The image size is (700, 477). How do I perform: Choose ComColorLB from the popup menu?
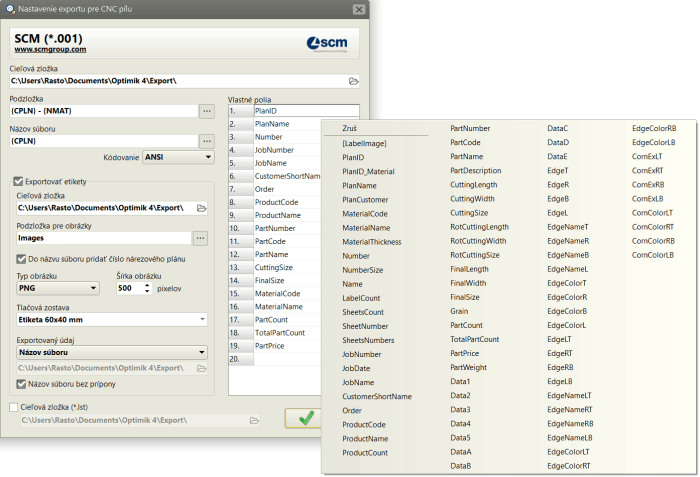(653, 255)
